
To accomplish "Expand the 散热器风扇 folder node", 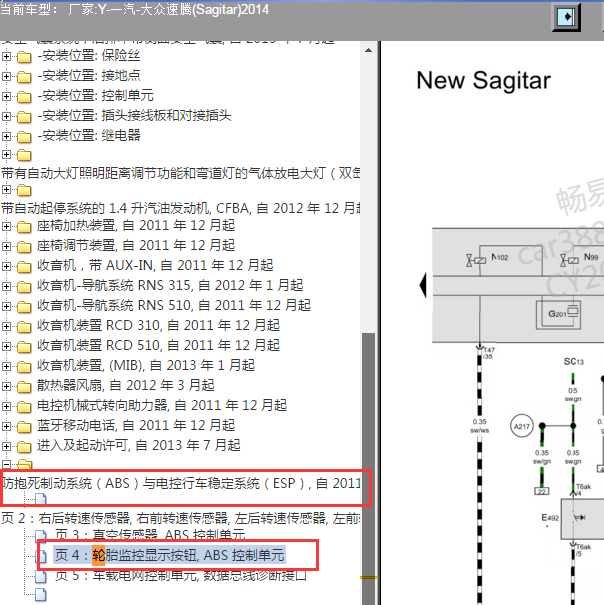I will point(6,387).
